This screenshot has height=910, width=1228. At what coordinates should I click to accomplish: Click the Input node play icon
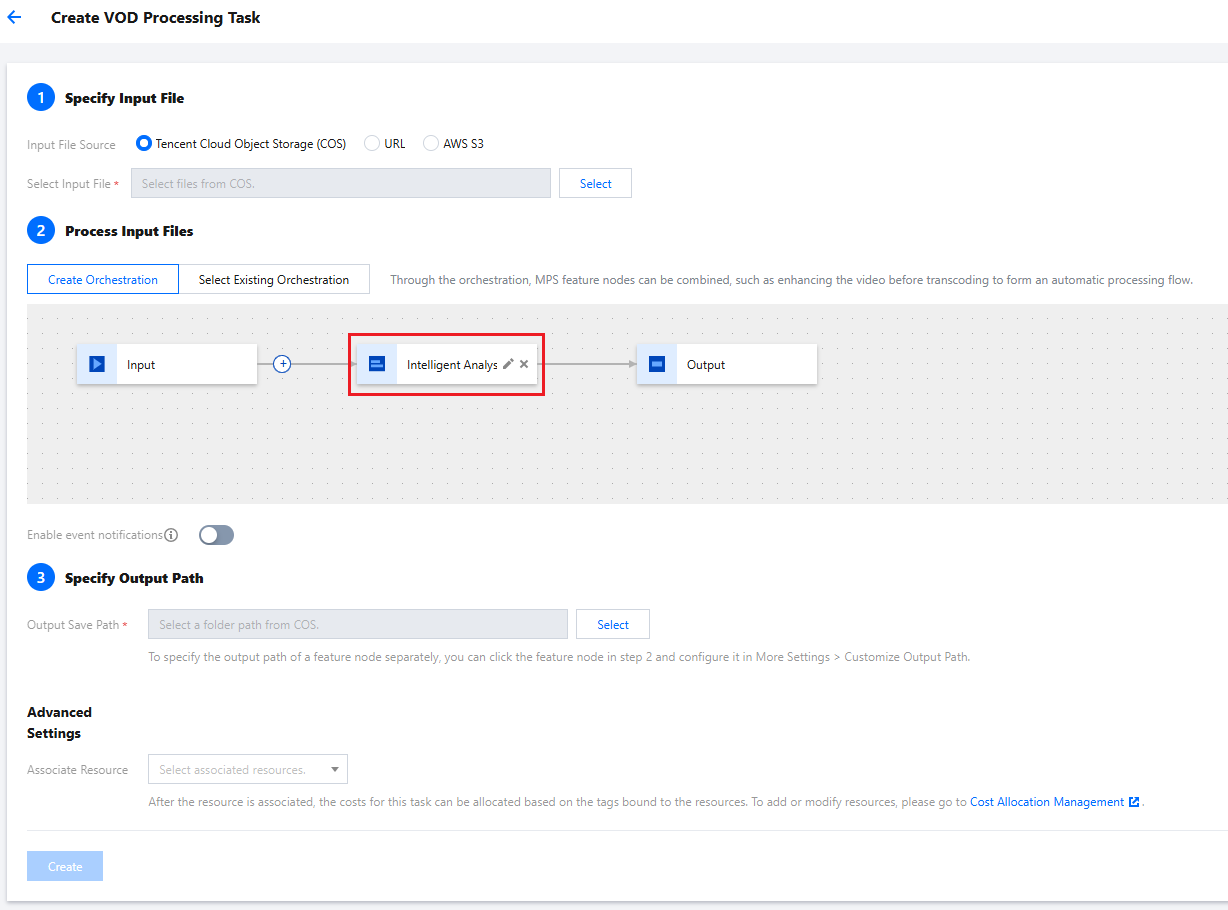(x=97, y=364)
